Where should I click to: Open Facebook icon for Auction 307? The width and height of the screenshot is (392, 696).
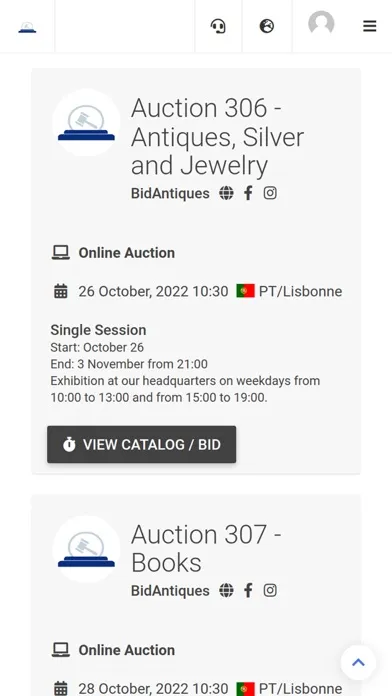coord(248,590)
